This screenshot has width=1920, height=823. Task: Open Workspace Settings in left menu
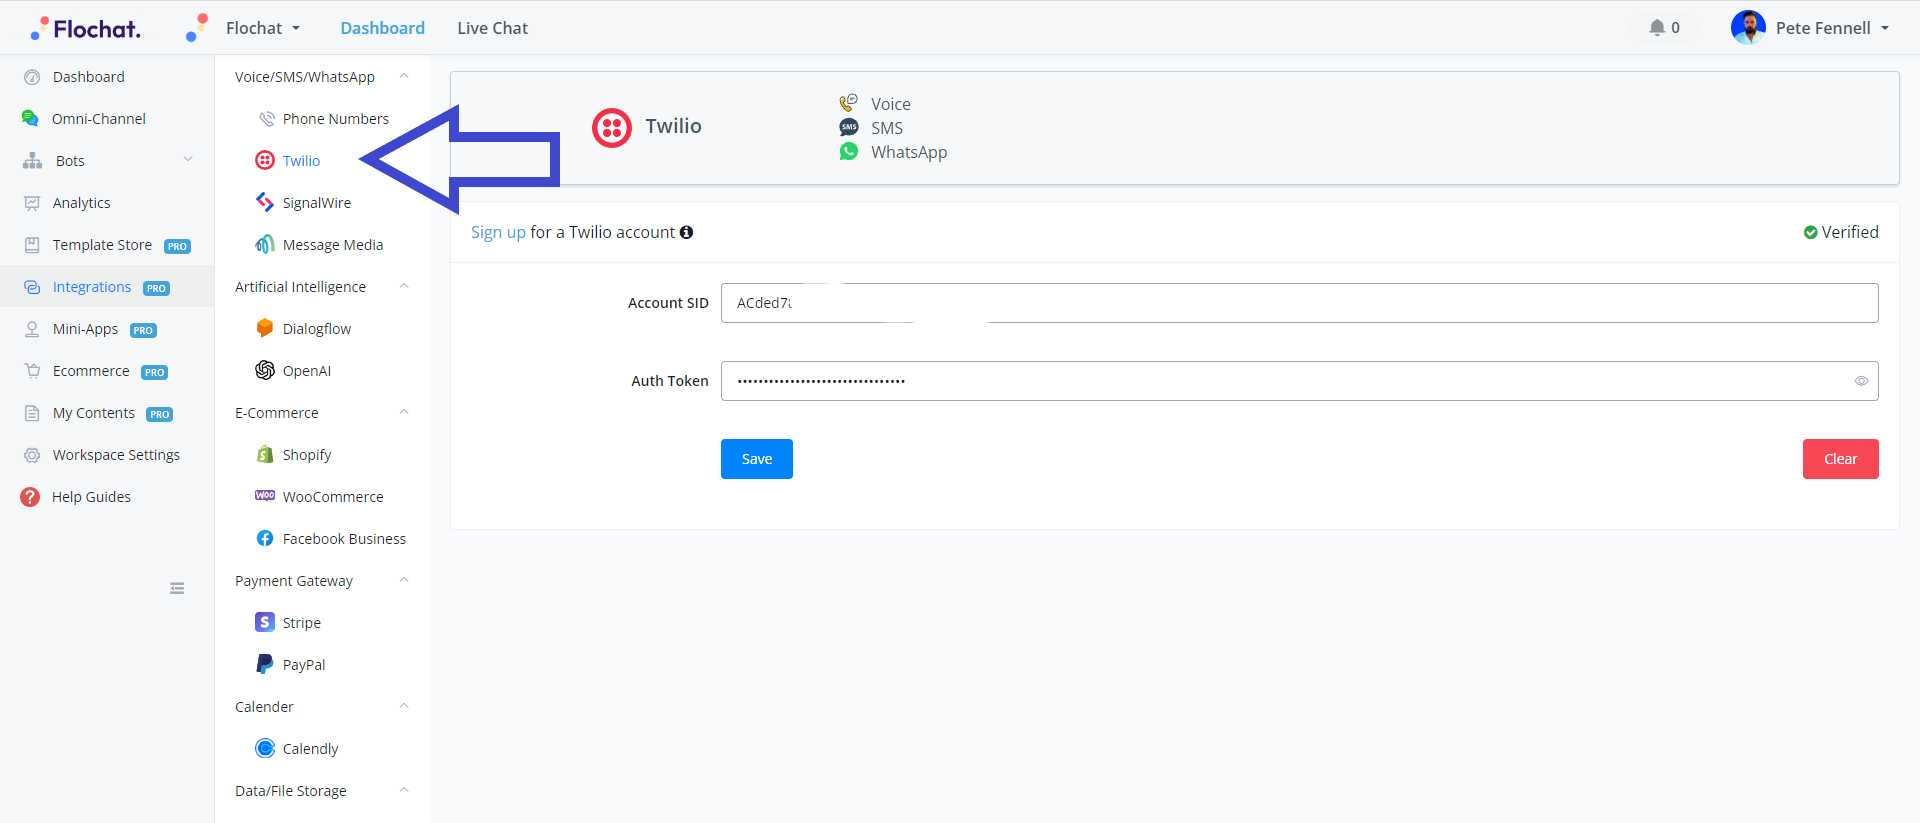click(116, 455)
